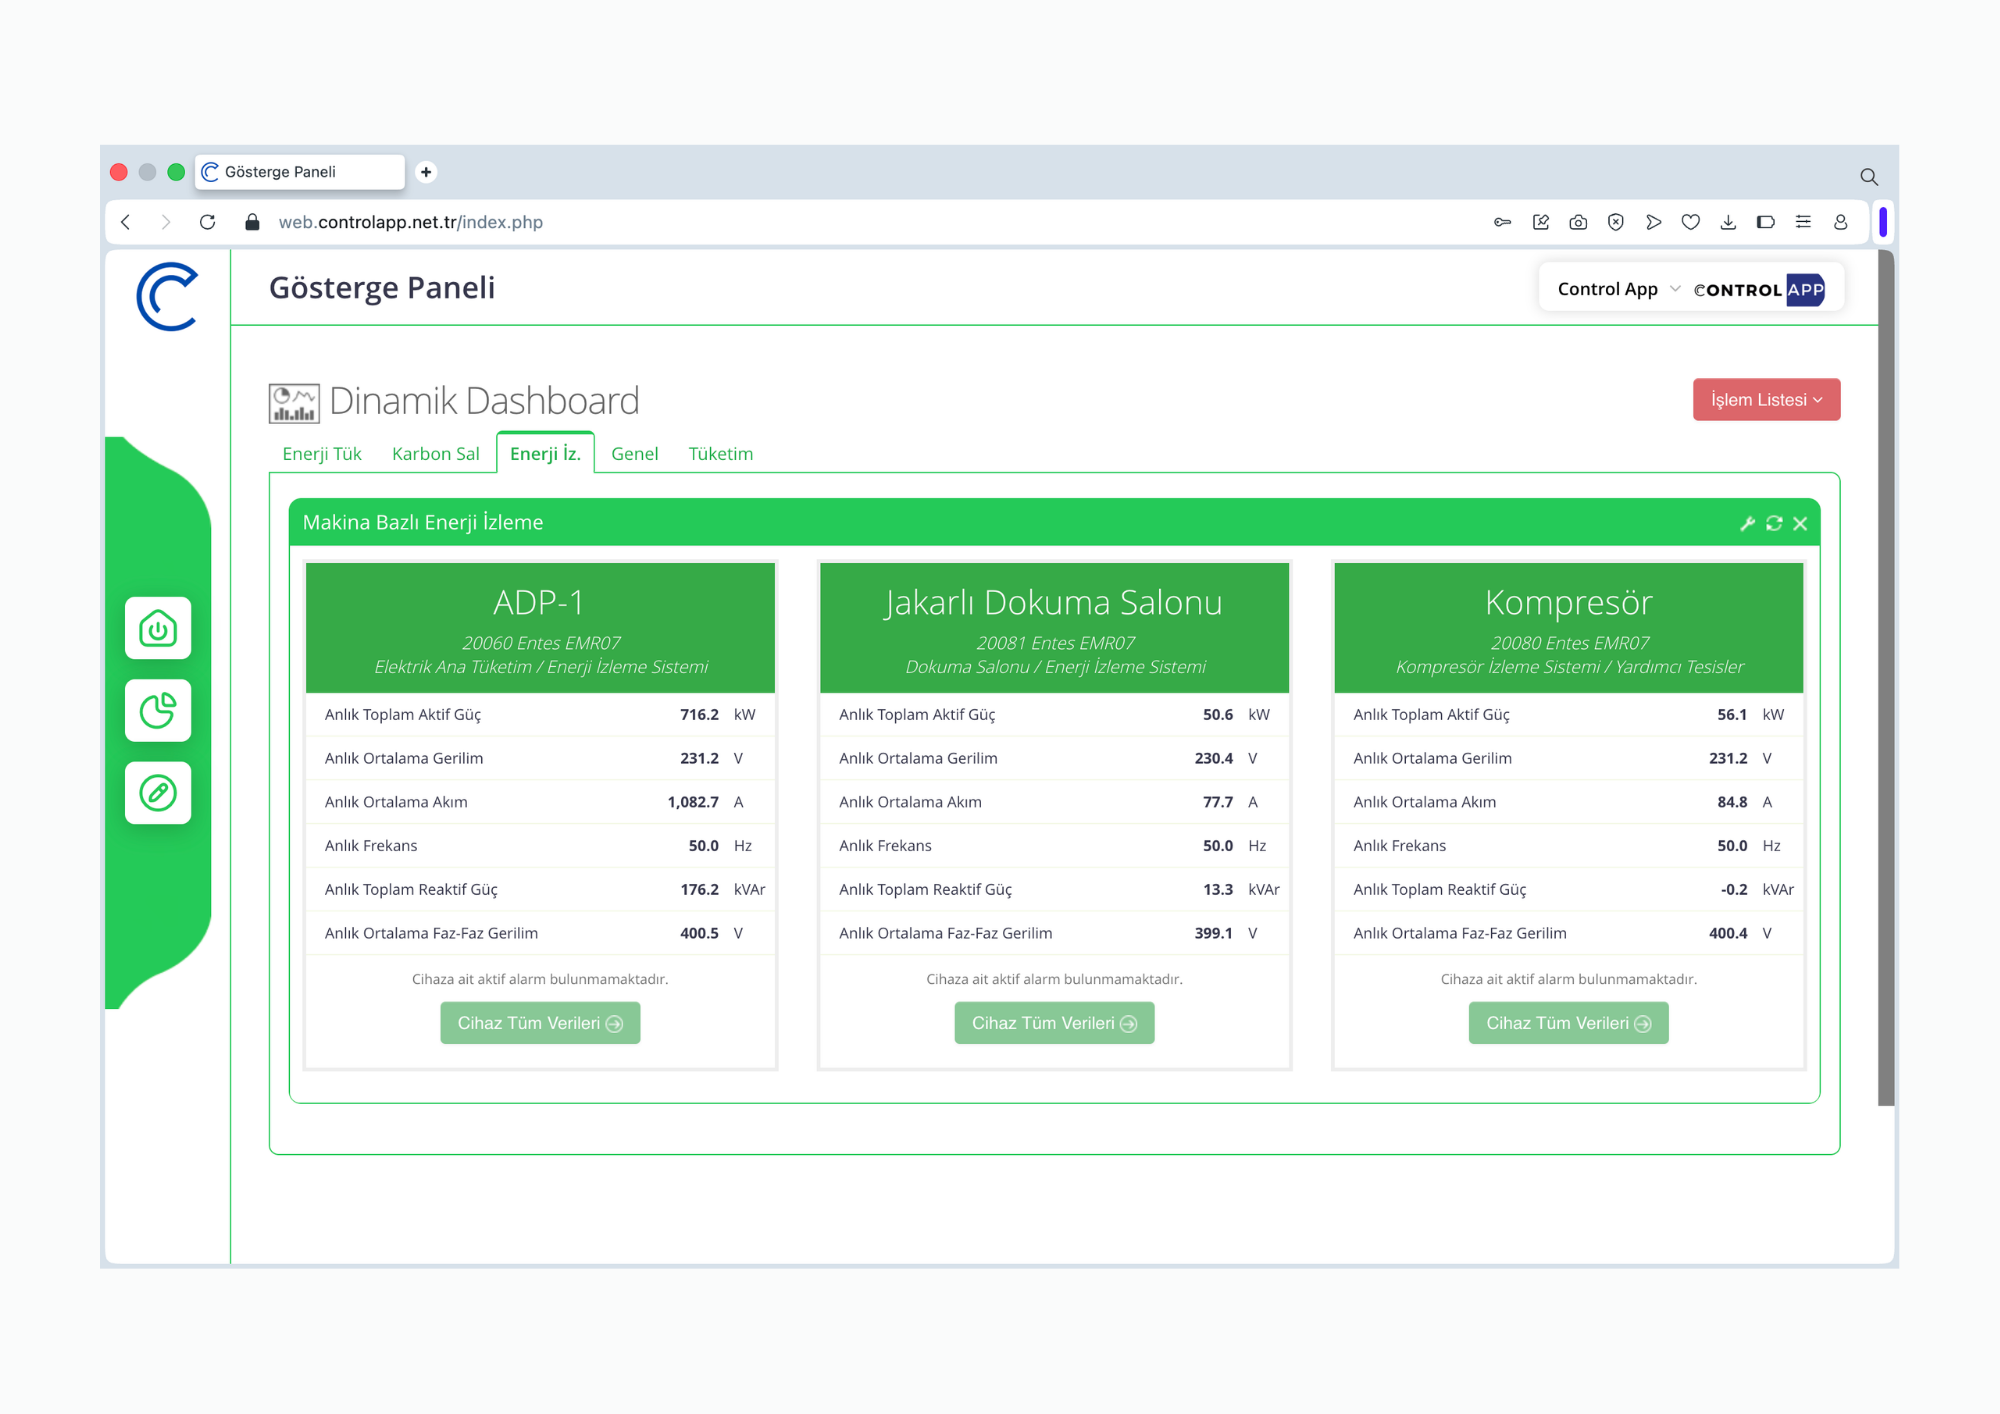
Task: Click the wrench settings icon on widget header
Action: (x=1747, y=523)
